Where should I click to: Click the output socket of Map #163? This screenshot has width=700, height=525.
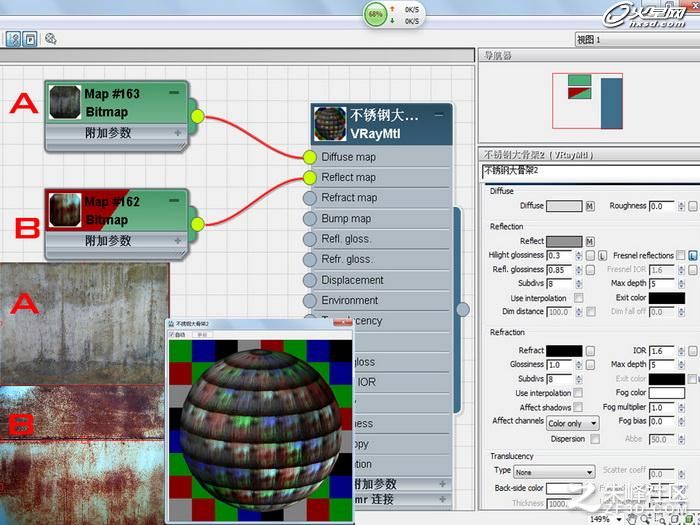coord(197,117)
